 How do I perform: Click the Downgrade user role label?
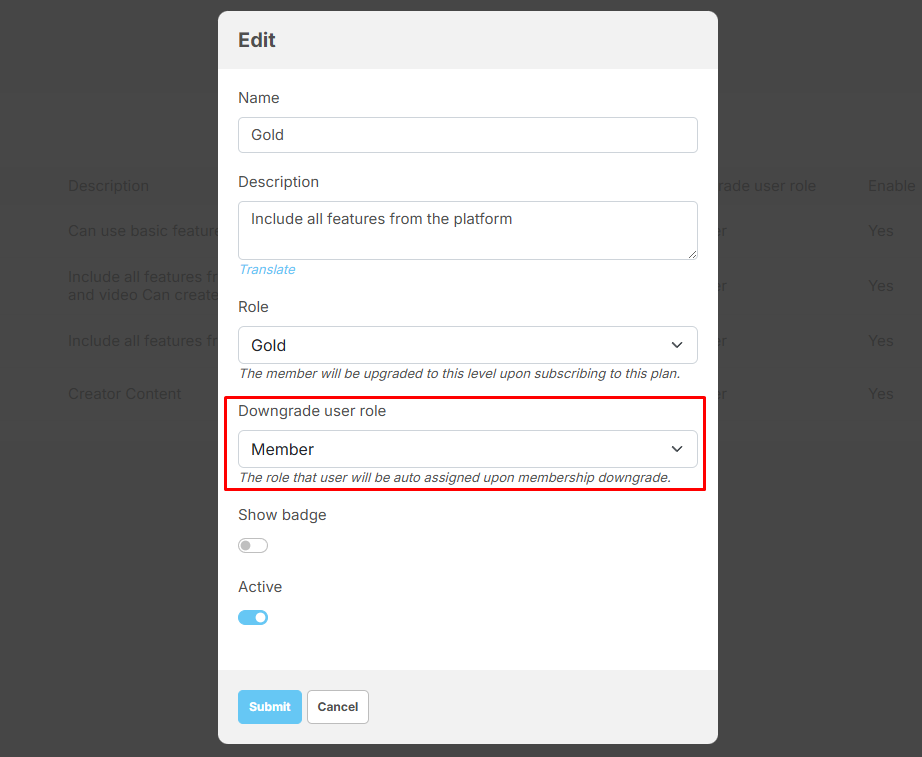tap(311, 411)
